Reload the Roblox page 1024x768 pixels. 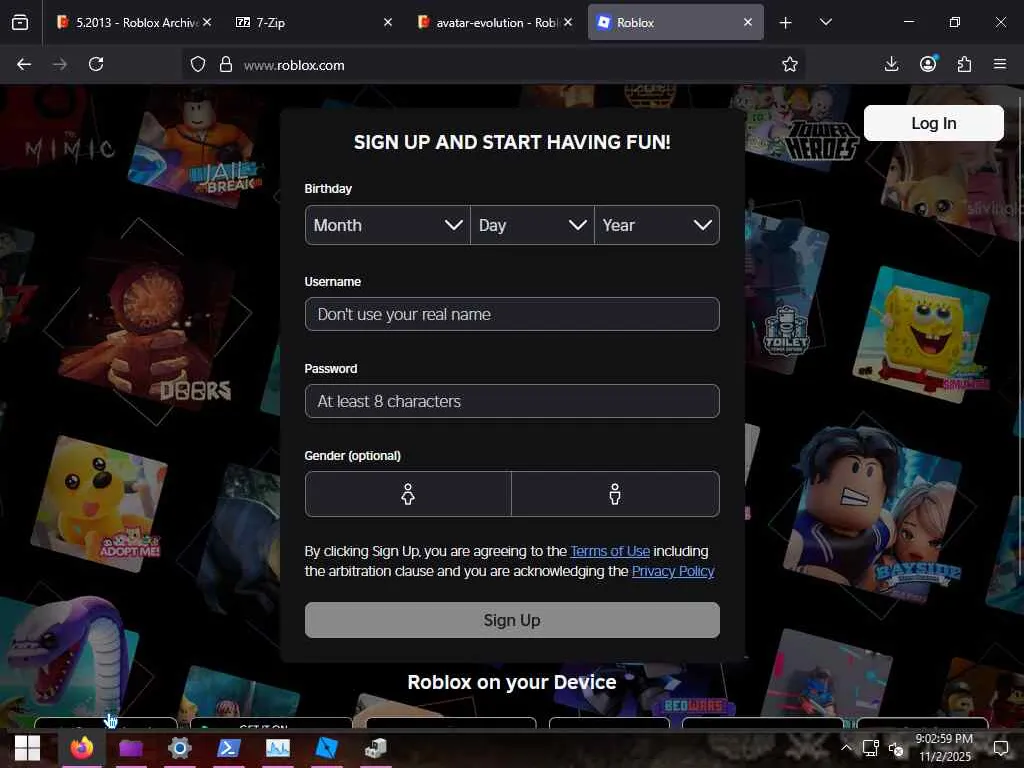tap(96, 64)
